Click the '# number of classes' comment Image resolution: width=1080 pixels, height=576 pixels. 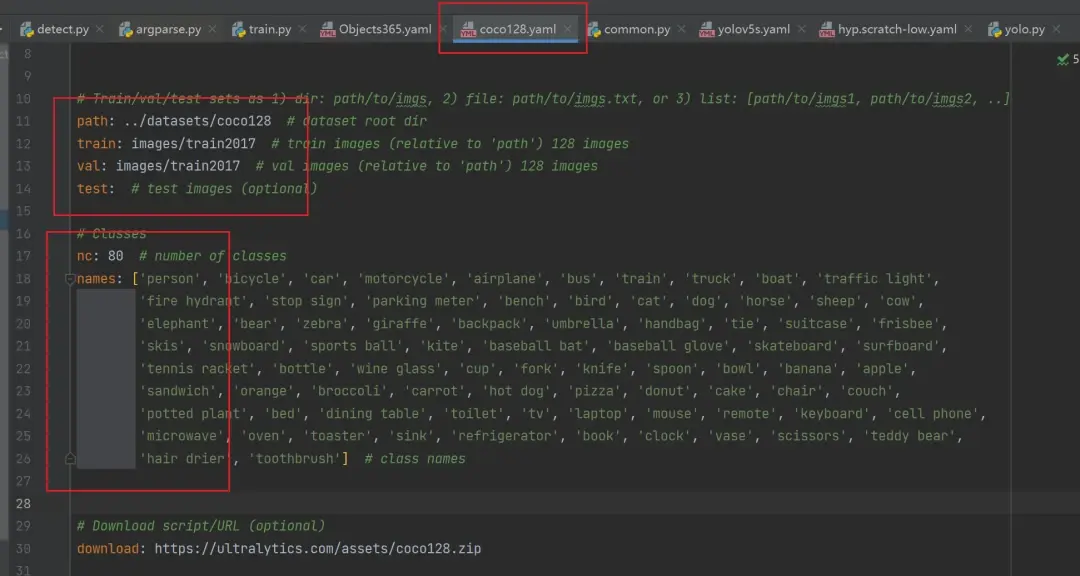[x=213, y=256]
